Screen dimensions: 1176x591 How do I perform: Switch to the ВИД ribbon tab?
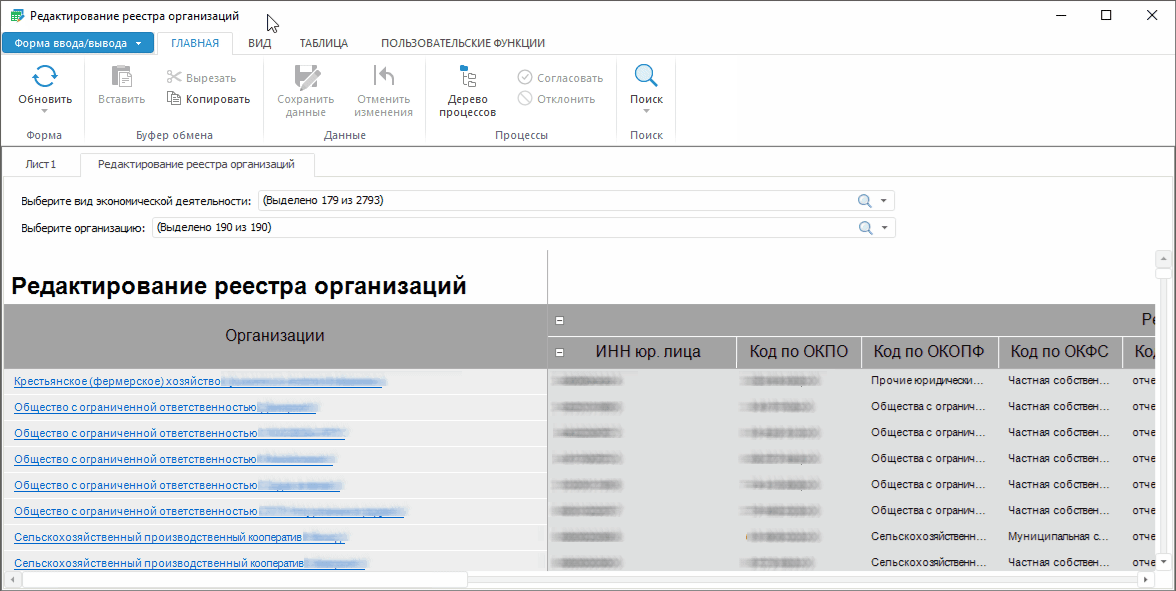[x=259, y=43]
